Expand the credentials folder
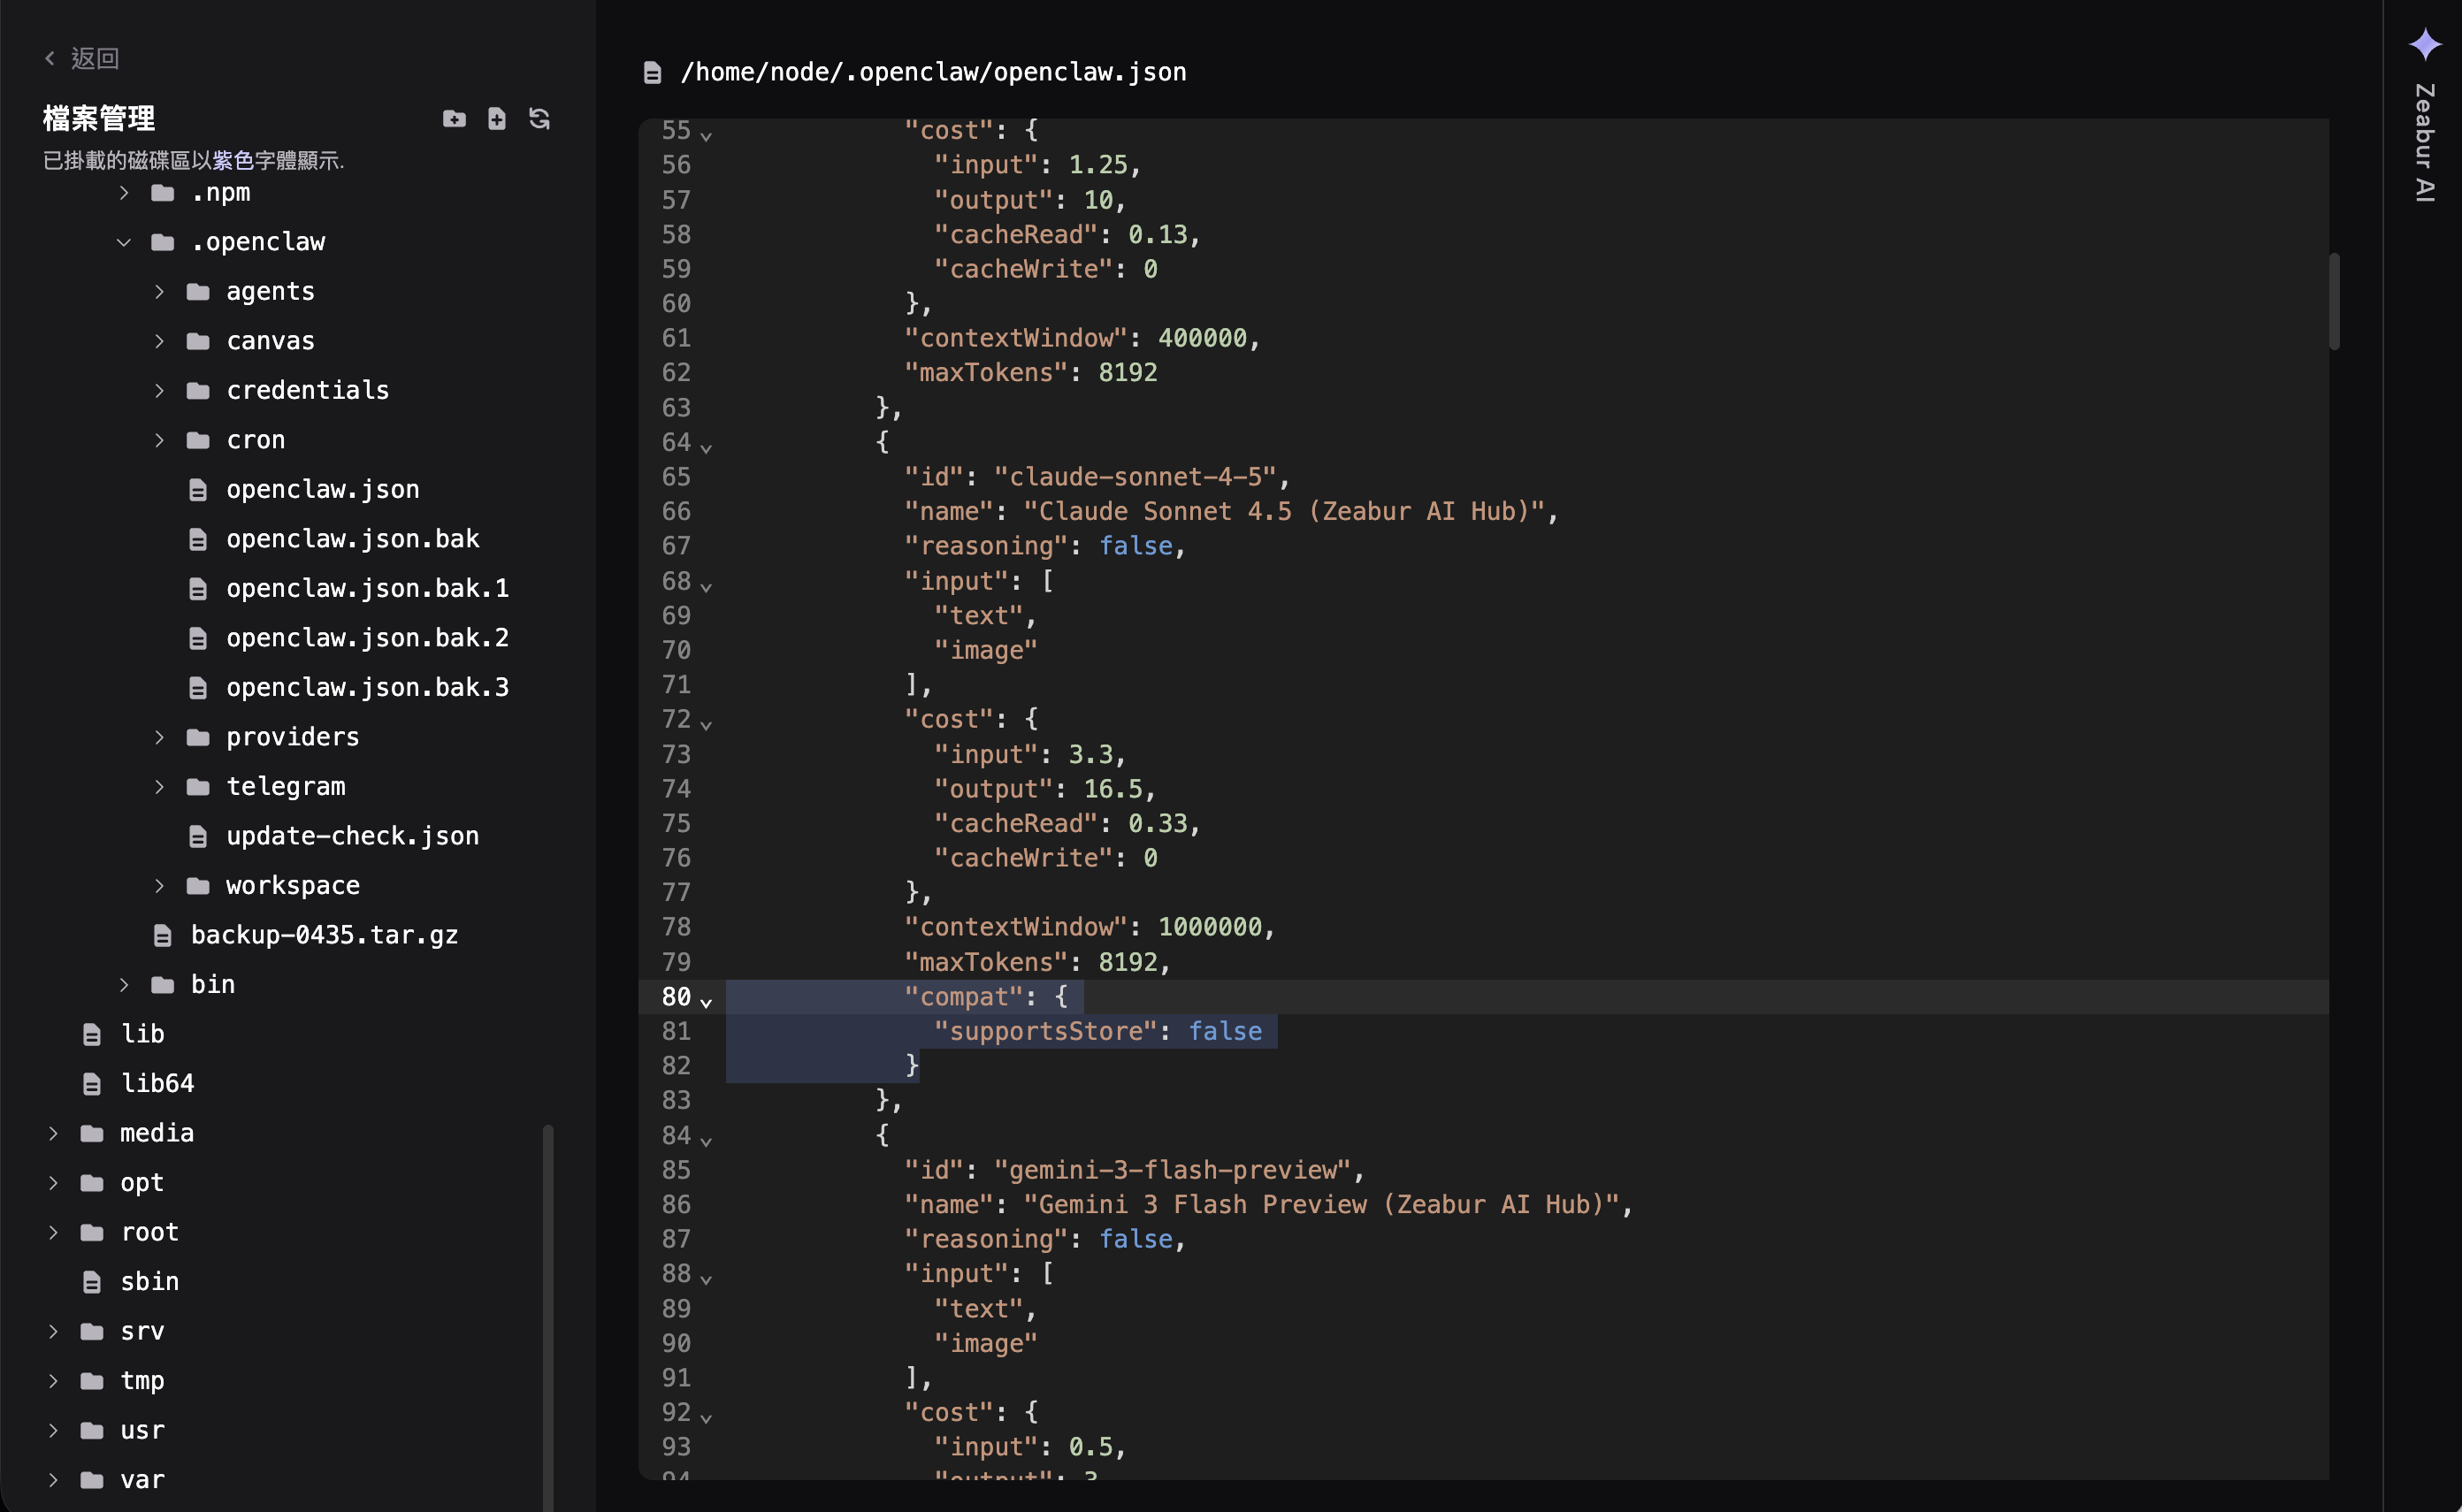Image resolution: width=2462 pixels, height=1512 pixels. [159, 391]
